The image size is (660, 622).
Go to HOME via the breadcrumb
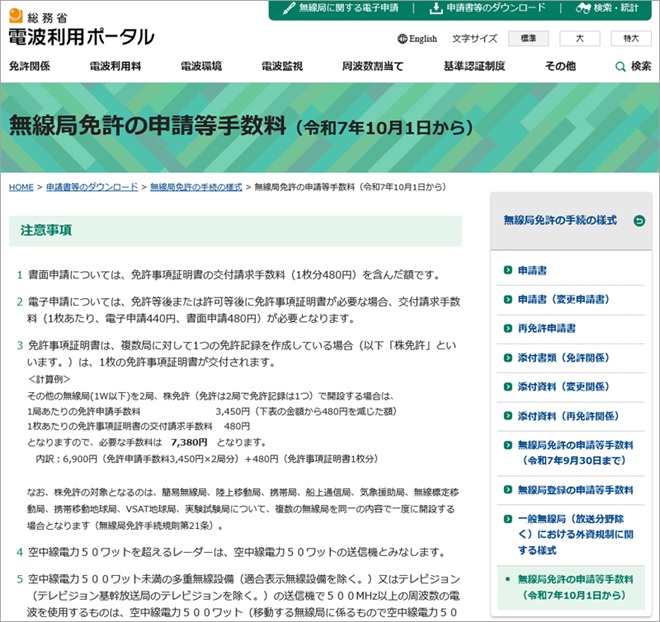point(21,187)
